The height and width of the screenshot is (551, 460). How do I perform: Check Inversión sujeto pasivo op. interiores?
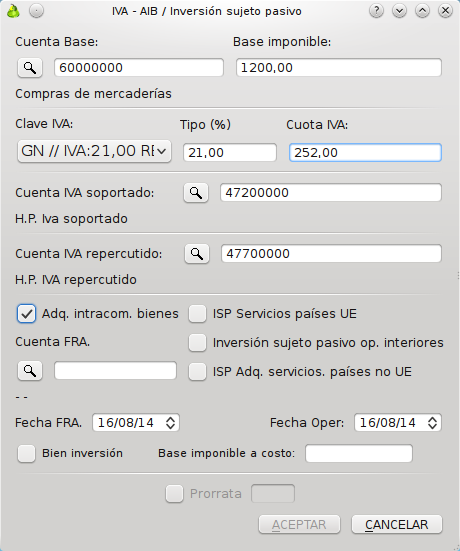click(197, 343)
